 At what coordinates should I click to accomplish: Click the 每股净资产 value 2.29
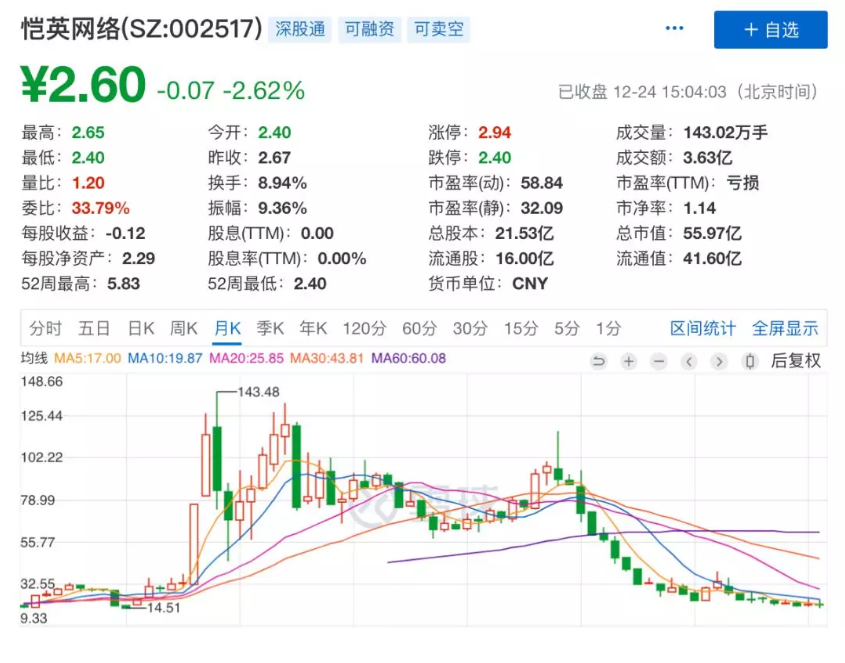pos(138,259)
